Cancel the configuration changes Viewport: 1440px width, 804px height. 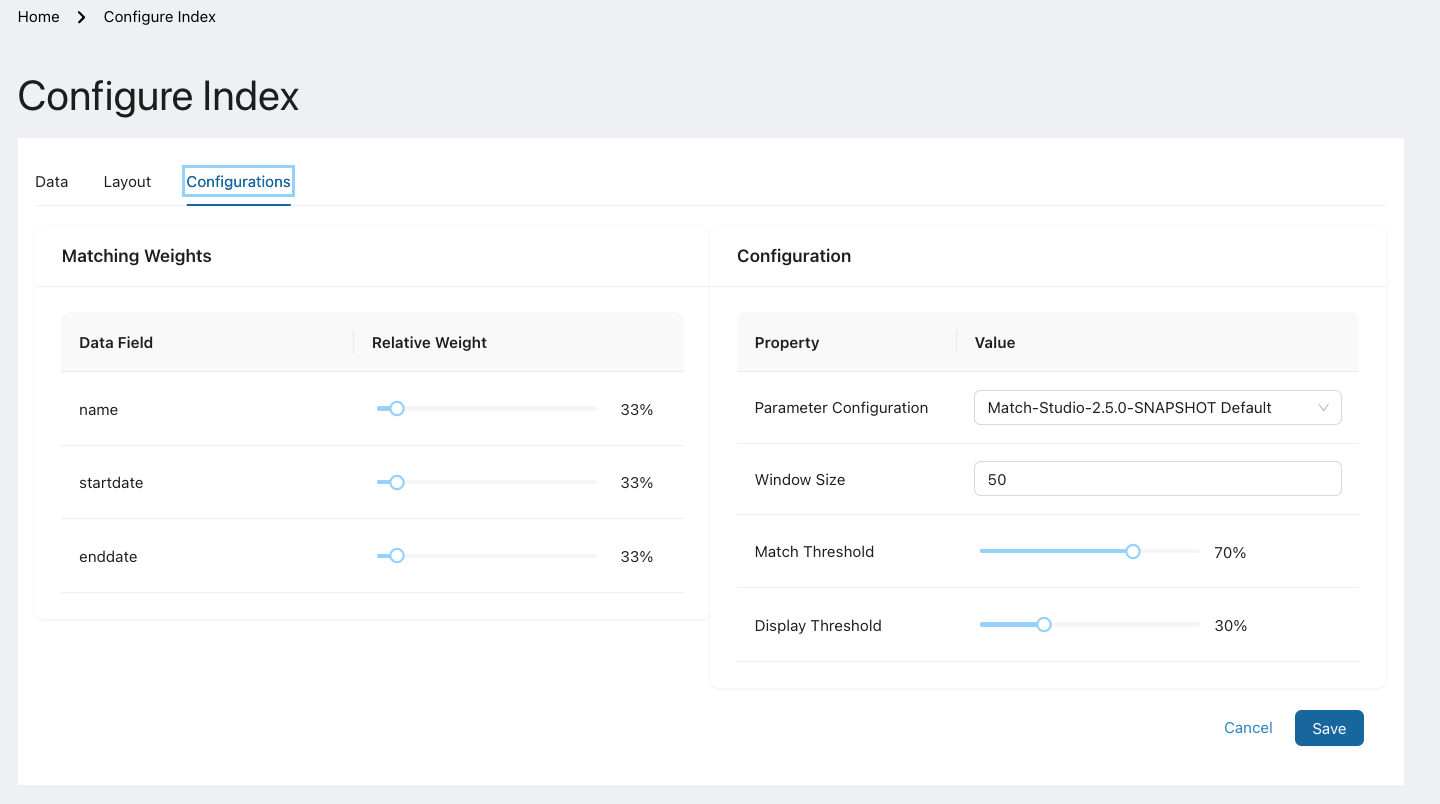pos(1248,728)
